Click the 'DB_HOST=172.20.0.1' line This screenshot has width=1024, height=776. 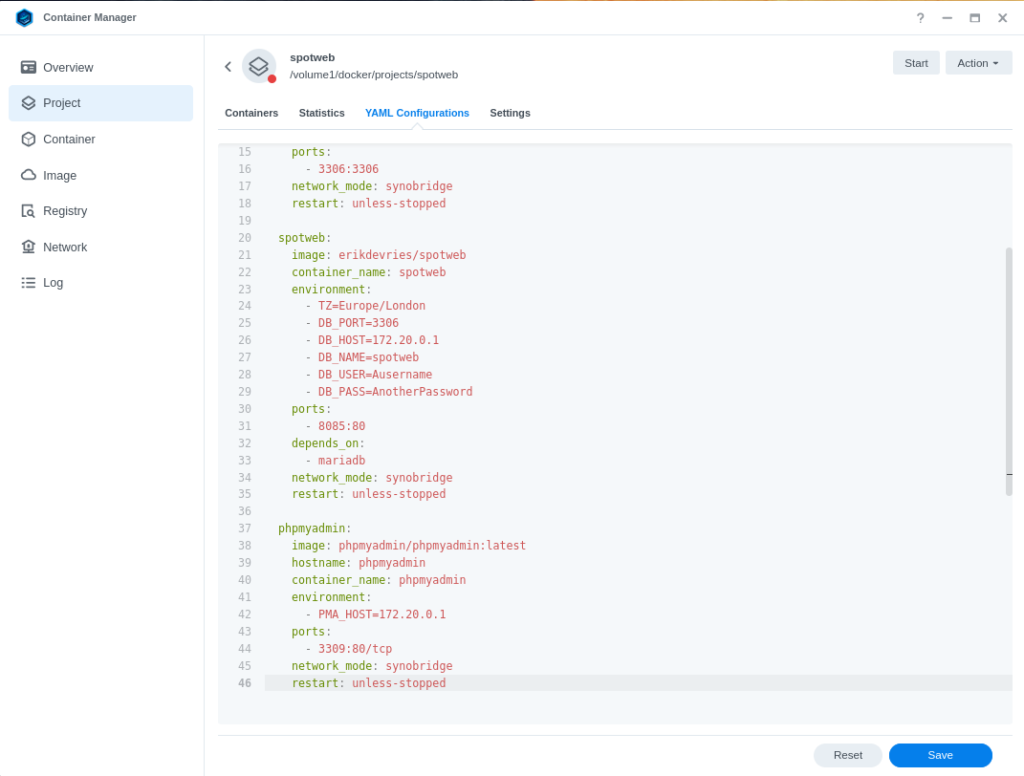pos(379,340)
